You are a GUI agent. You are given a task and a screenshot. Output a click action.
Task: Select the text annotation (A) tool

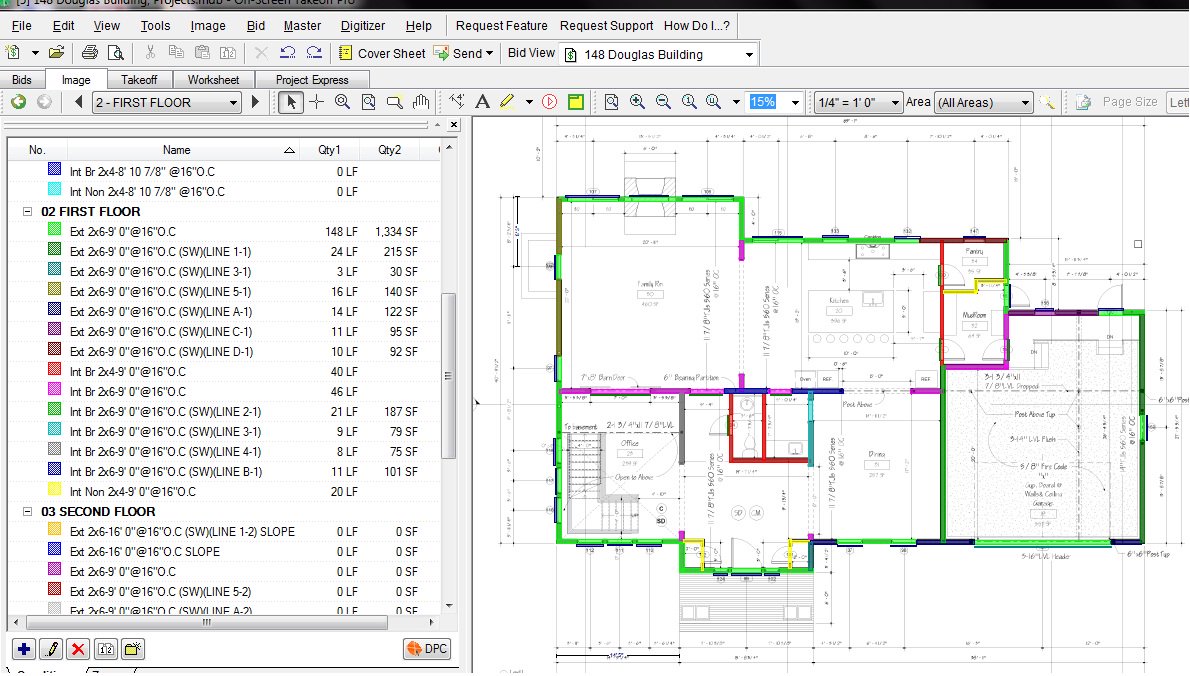pos(481,101)
